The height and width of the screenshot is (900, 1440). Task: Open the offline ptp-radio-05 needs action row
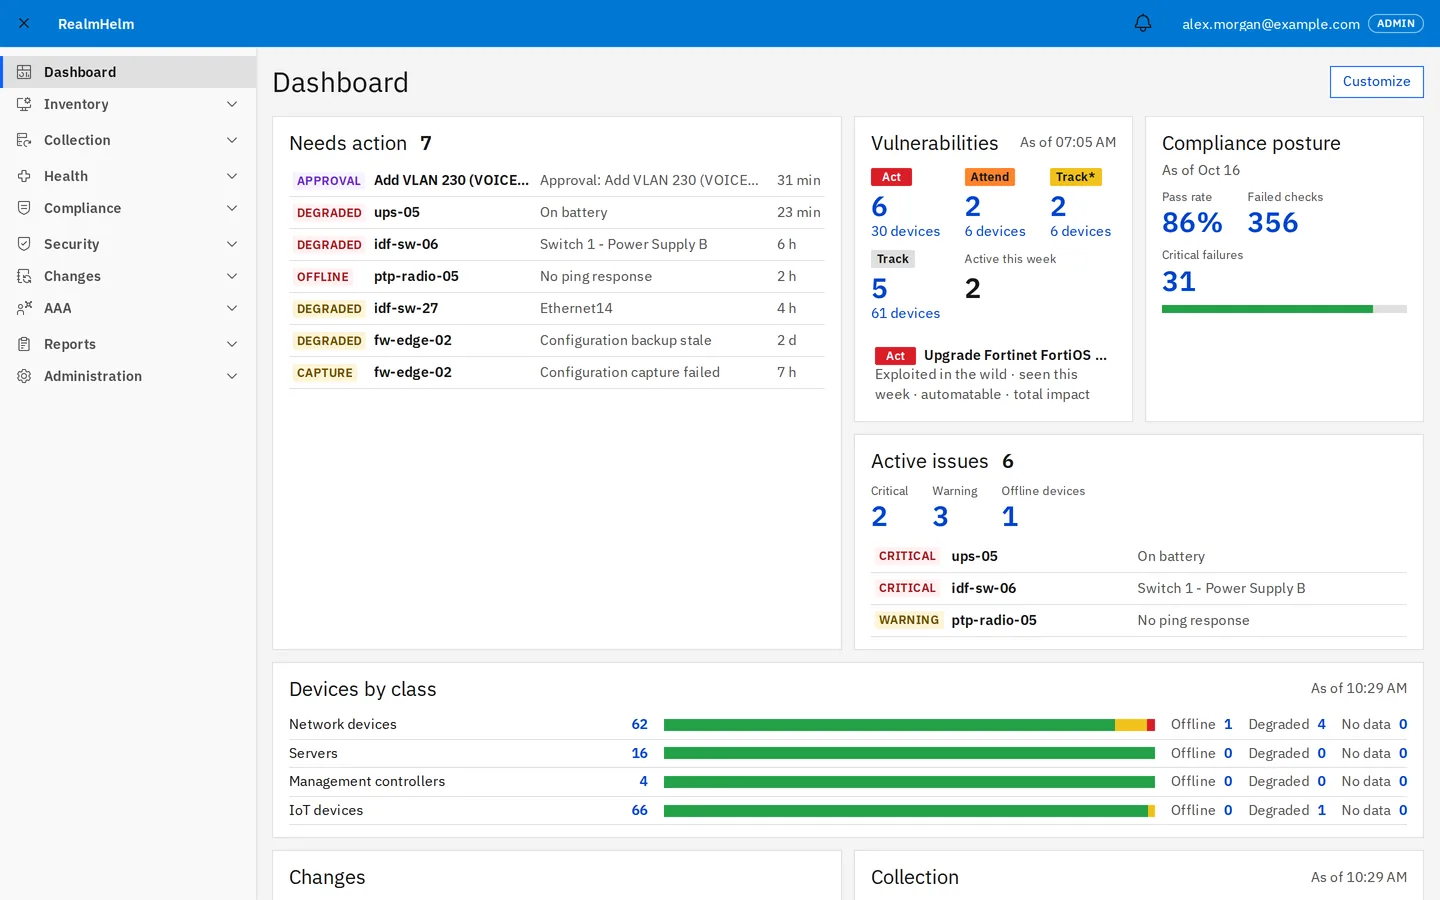[x=557, y=276]
